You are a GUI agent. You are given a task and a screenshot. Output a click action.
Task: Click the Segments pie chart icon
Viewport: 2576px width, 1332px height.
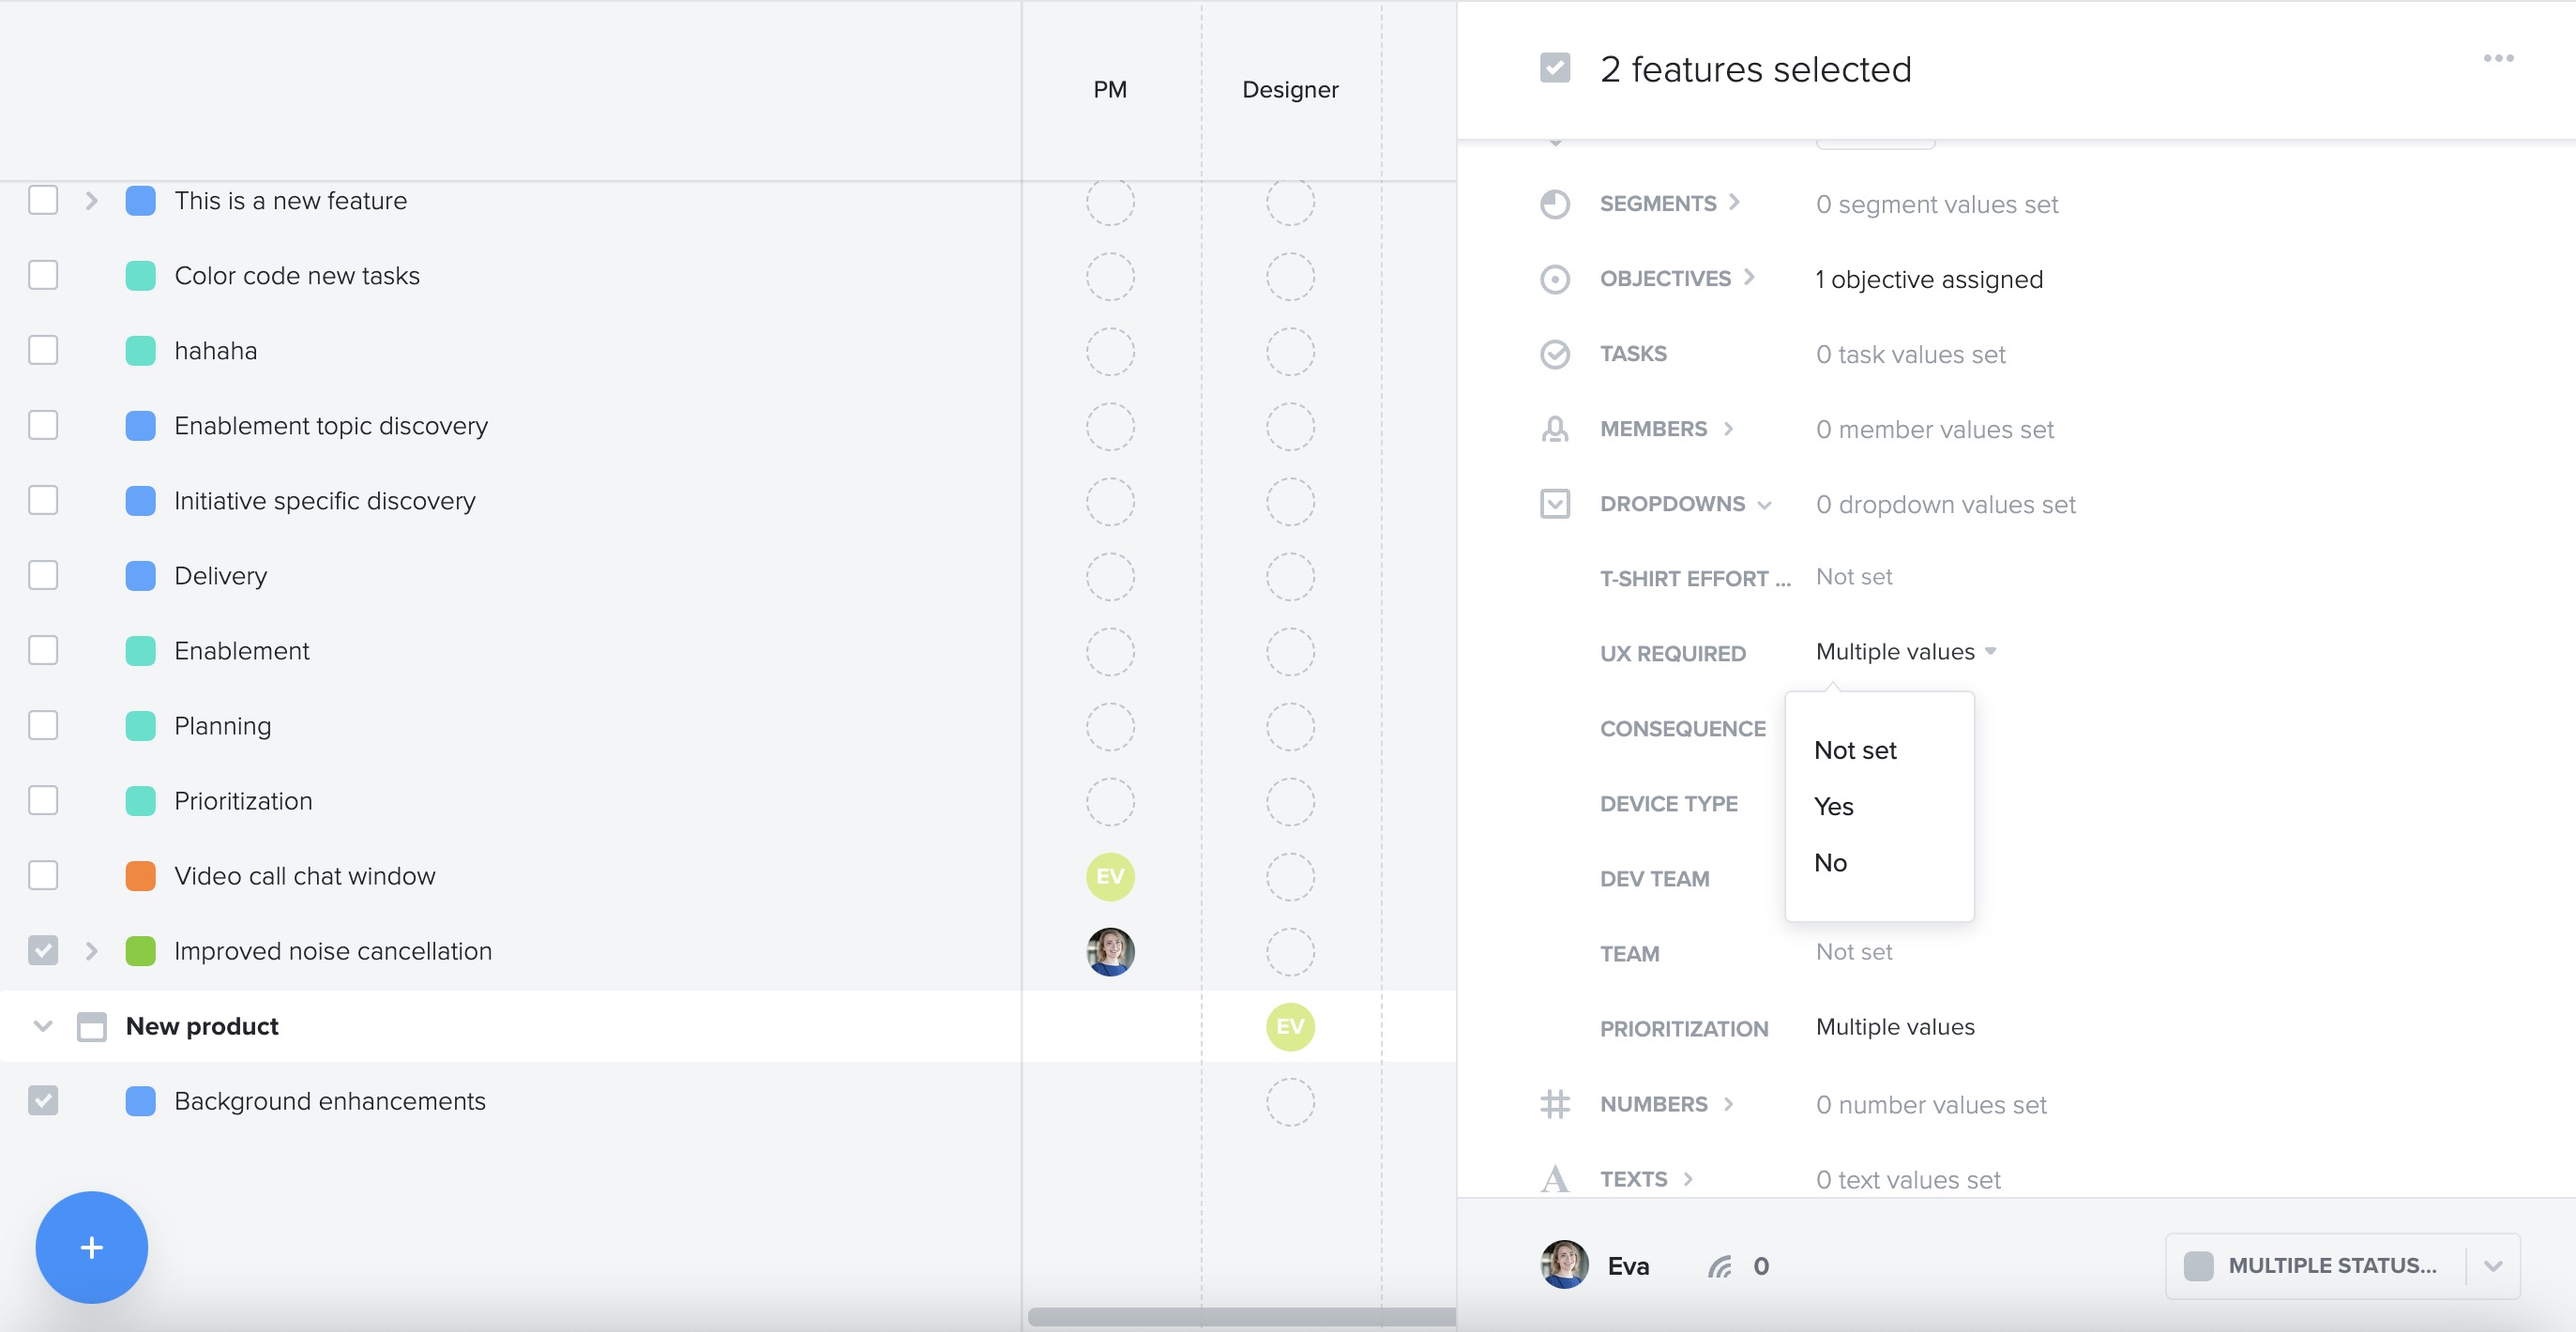coord(1555,204)
